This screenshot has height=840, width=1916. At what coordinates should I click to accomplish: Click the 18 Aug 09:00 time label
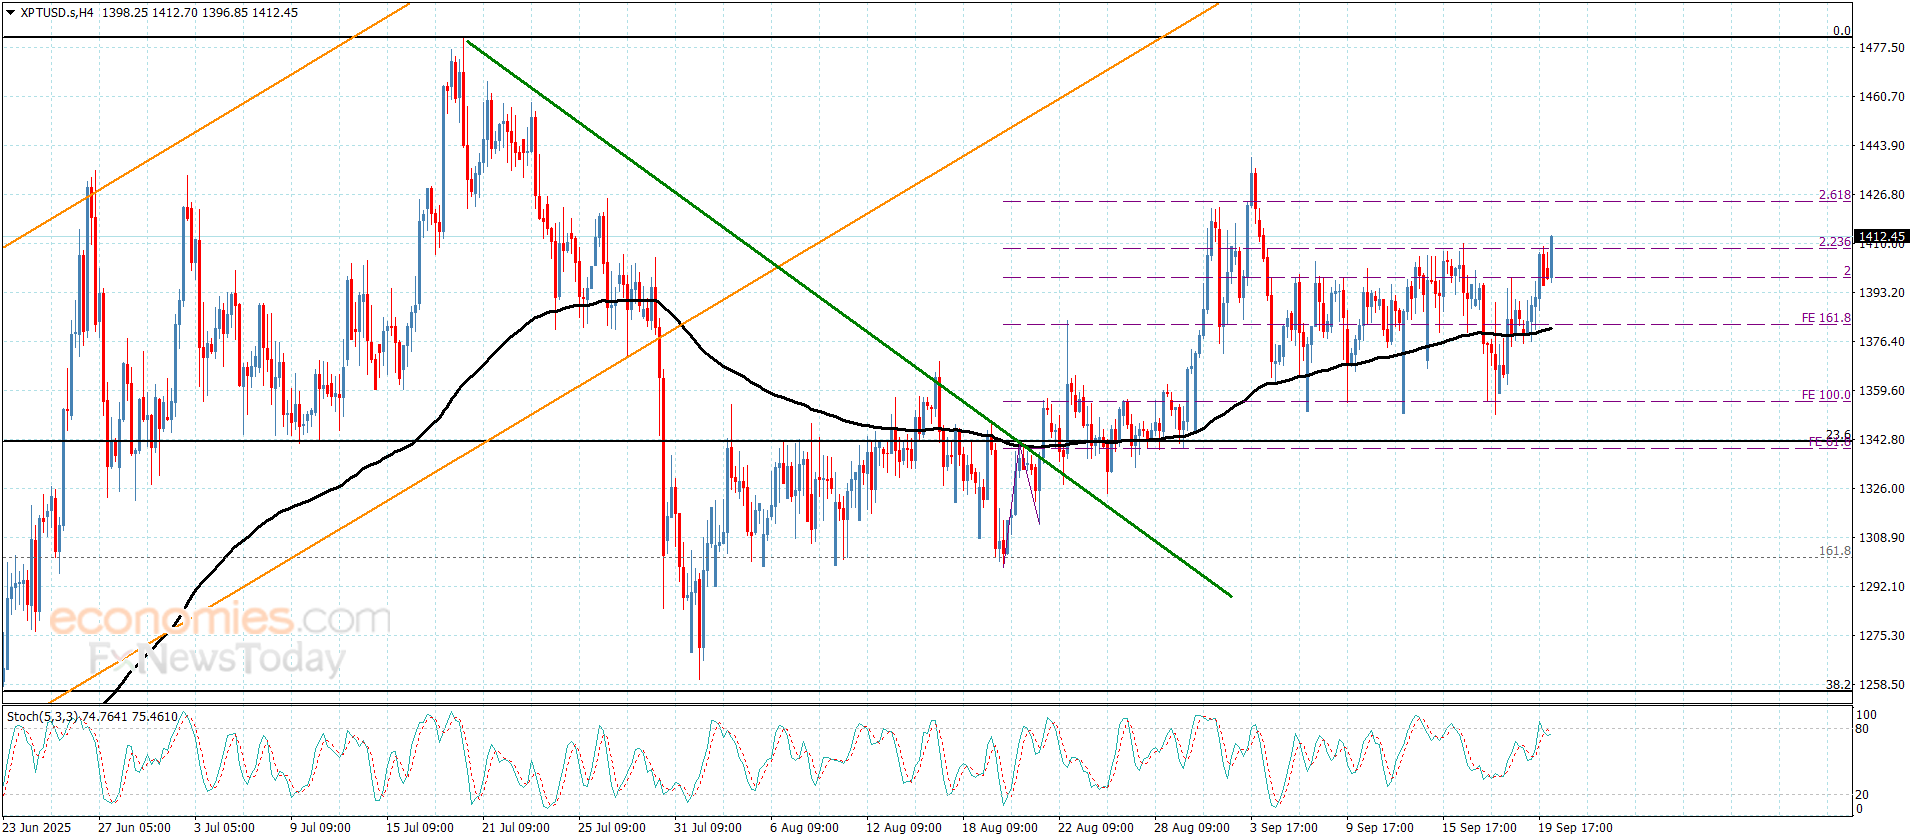click(x=1000, y=827)
